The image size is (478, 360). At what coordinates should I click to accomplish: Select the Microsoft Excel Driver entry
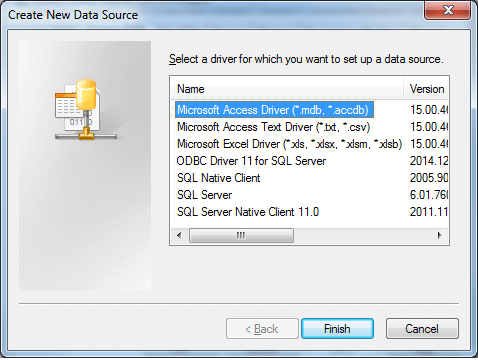pyautogui.click(x=289, y=144)
